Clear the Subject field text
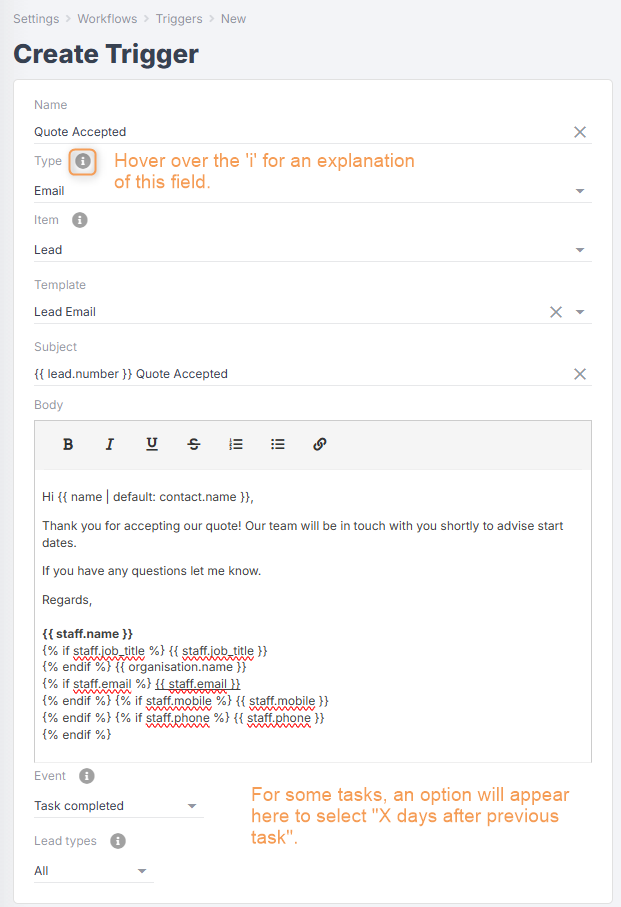Image resolution: width=621 pixels, height=907 pixels. pyautogui.click(x=580, y=374)
